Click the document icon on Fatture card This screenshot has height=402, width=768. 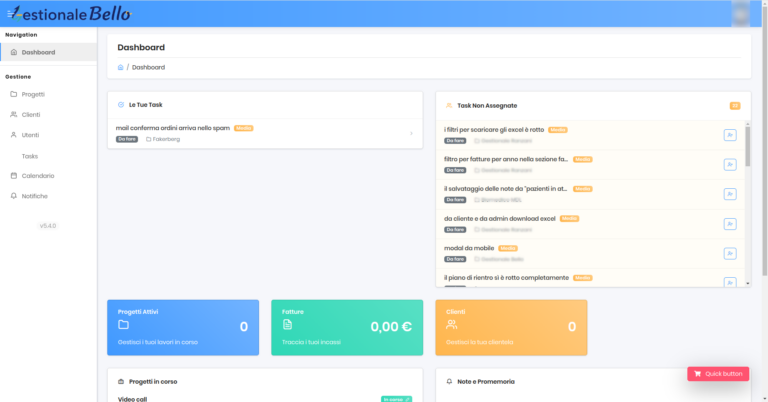[287, 325]
